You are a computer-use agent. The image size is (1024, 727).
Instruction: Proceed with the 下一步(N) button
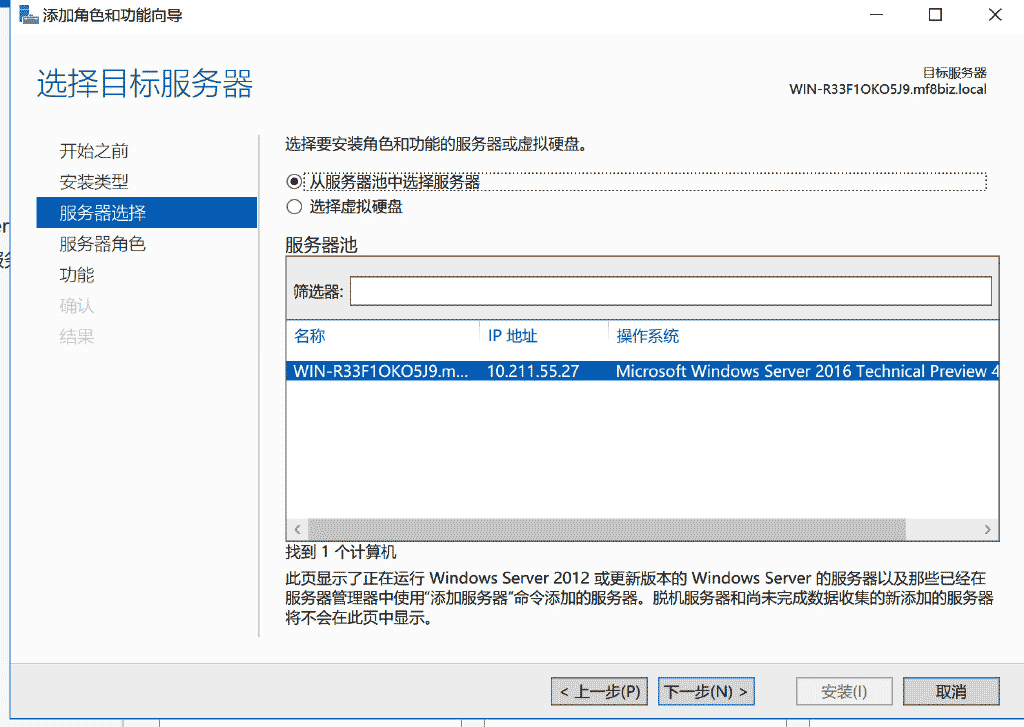pyautogui.click(x=705, y=690)
